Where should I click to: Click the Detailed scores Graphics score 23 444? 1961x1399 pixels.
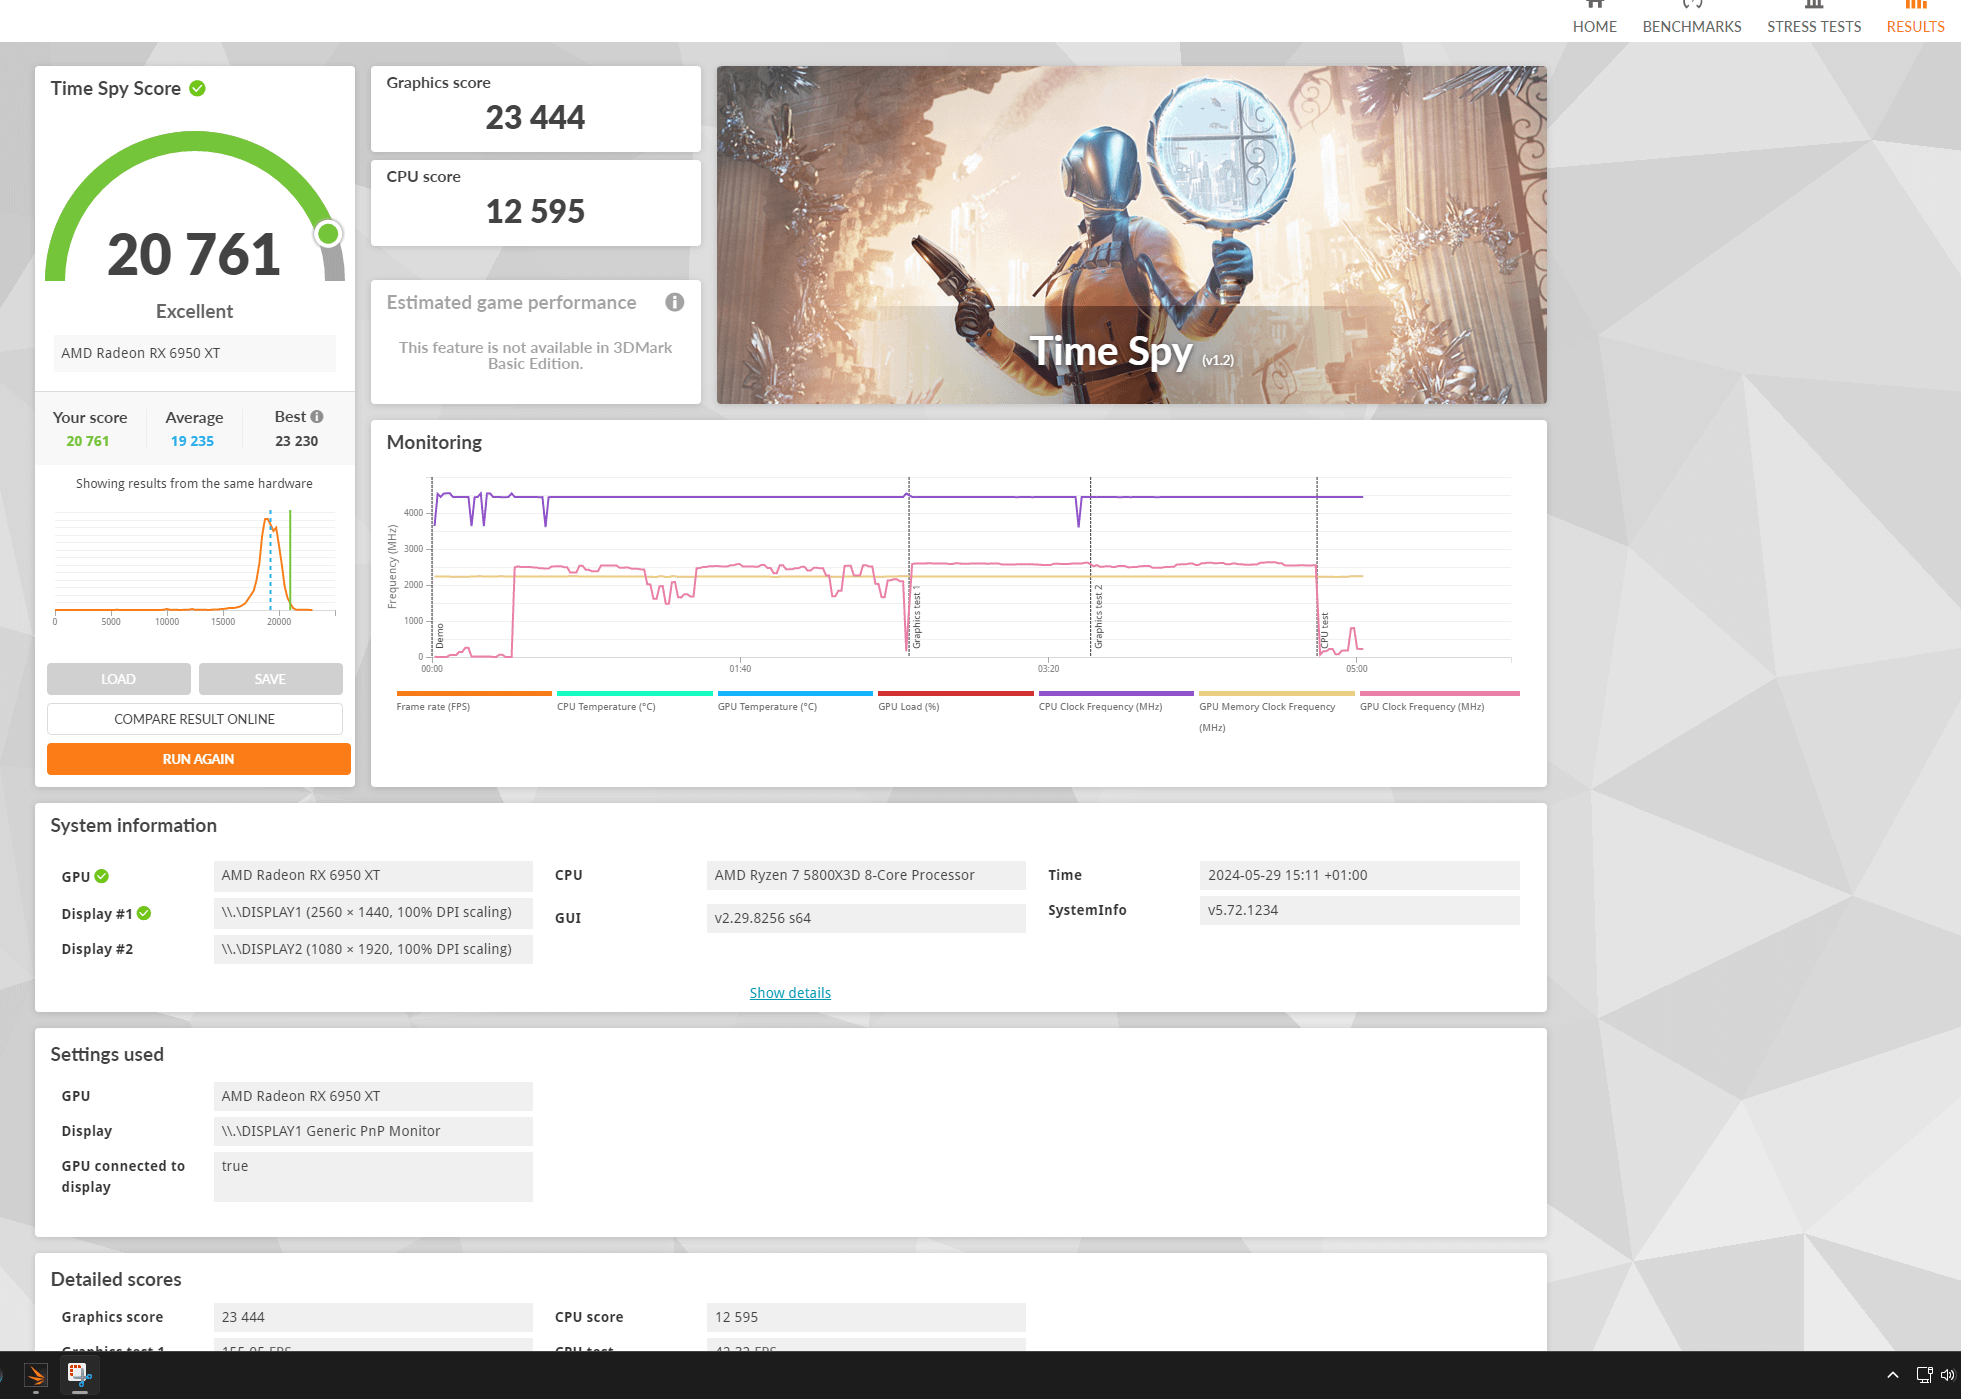pyautogui.click(x=373, y=1317)
